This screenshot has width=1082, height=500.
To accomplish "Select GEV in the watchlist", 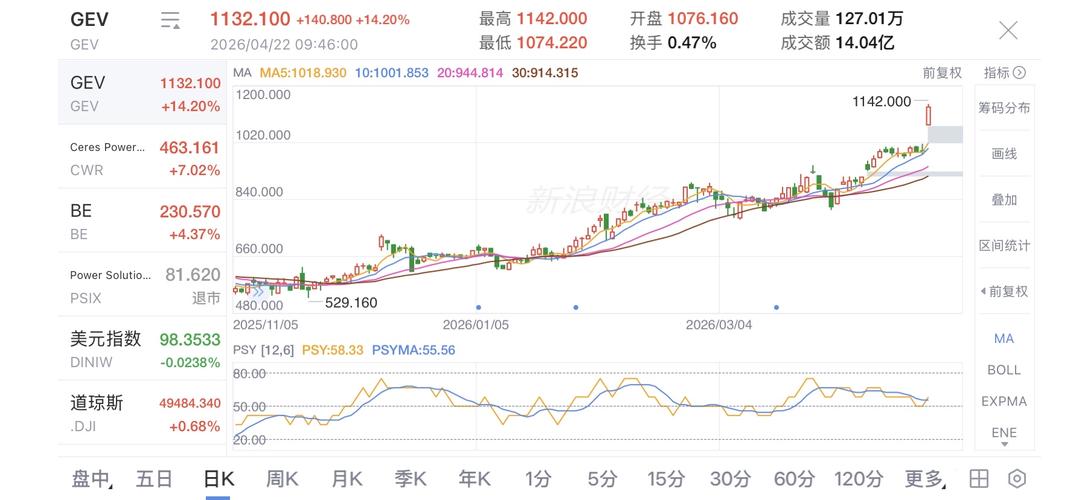I will pos(142,93).
